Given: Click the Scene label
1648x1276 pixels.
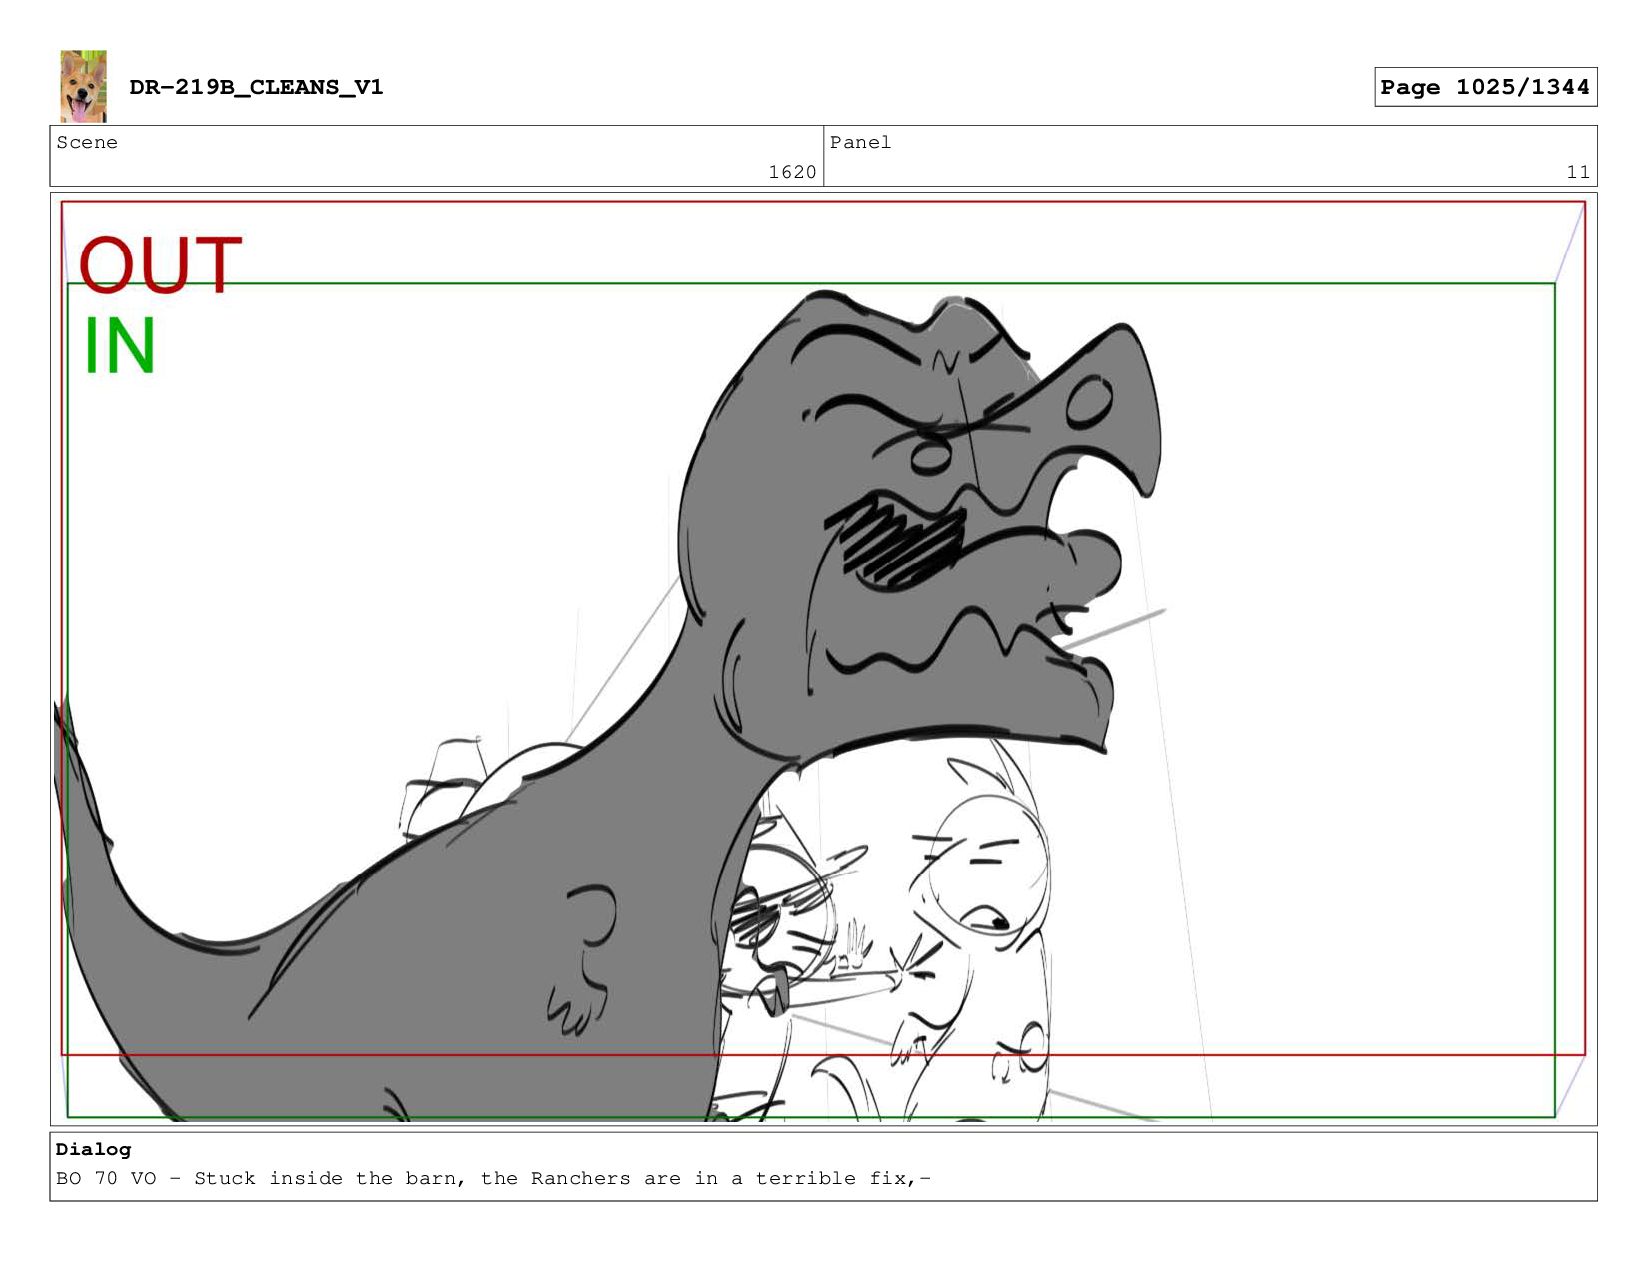Looking at the screenshot, I should click(x=87, y=143).
